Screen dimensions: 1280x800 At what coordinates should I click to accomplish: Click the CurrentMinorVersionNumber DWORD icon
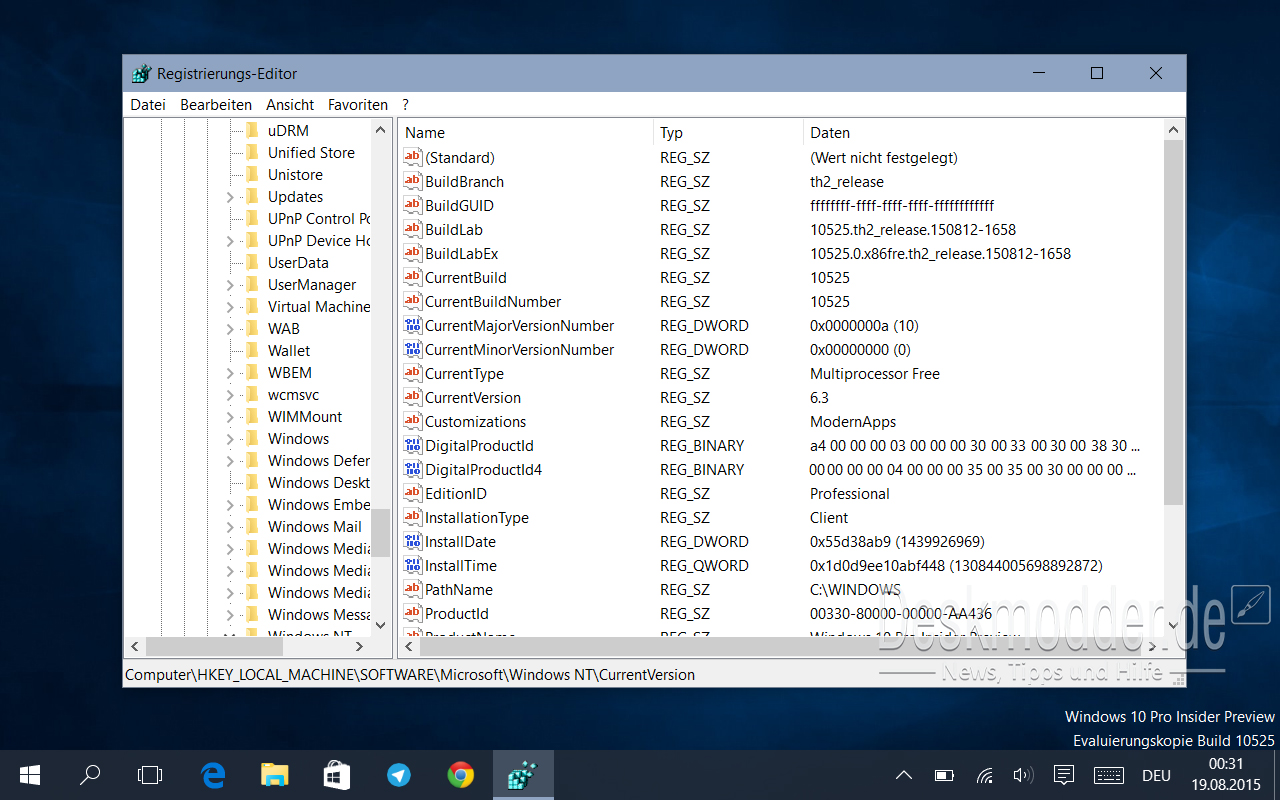coord(413,349)
